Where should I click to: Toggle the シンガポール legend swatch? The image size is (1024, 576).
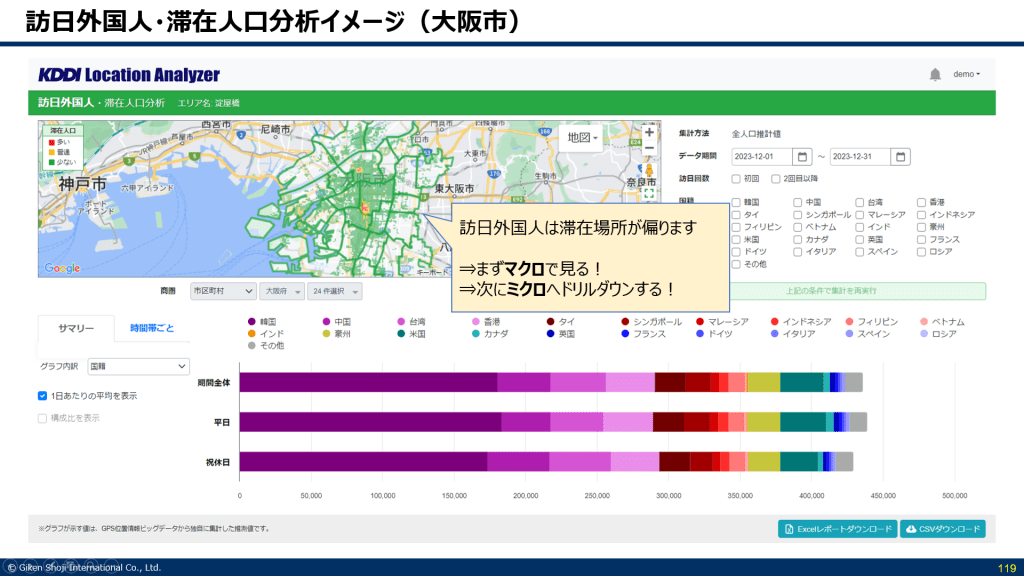pyautogui.click(x=625, y=322)
